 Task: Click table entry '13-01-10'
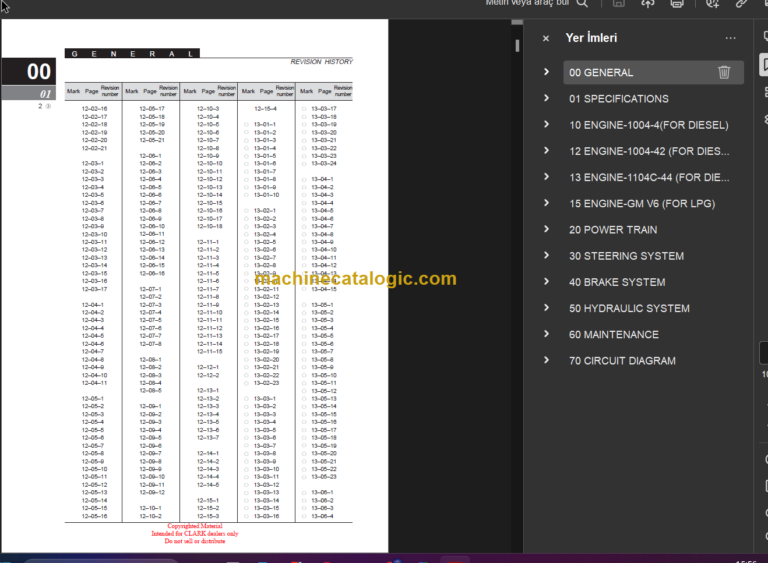[x=266, y=195]
